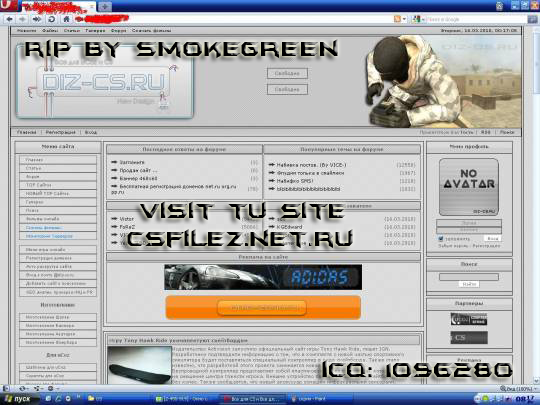Open Галерея in the site sidebar
The width and height of the screenshot is (540, 405).
58,202
